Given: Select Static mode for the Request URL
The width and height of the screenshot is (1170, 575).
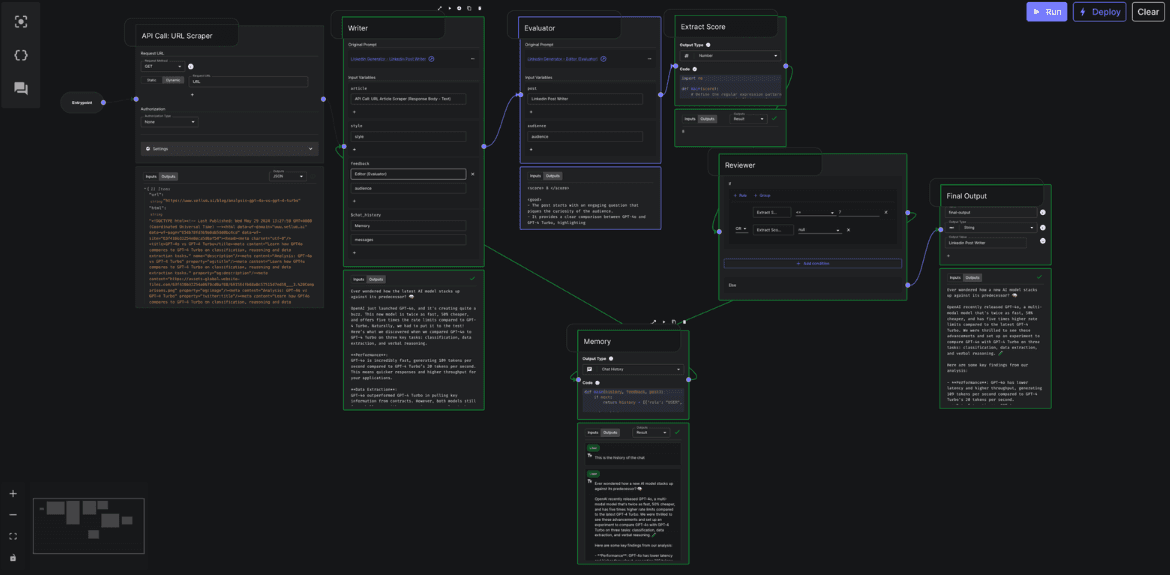Looking at the screenshot, I should [x=152, y=80].
